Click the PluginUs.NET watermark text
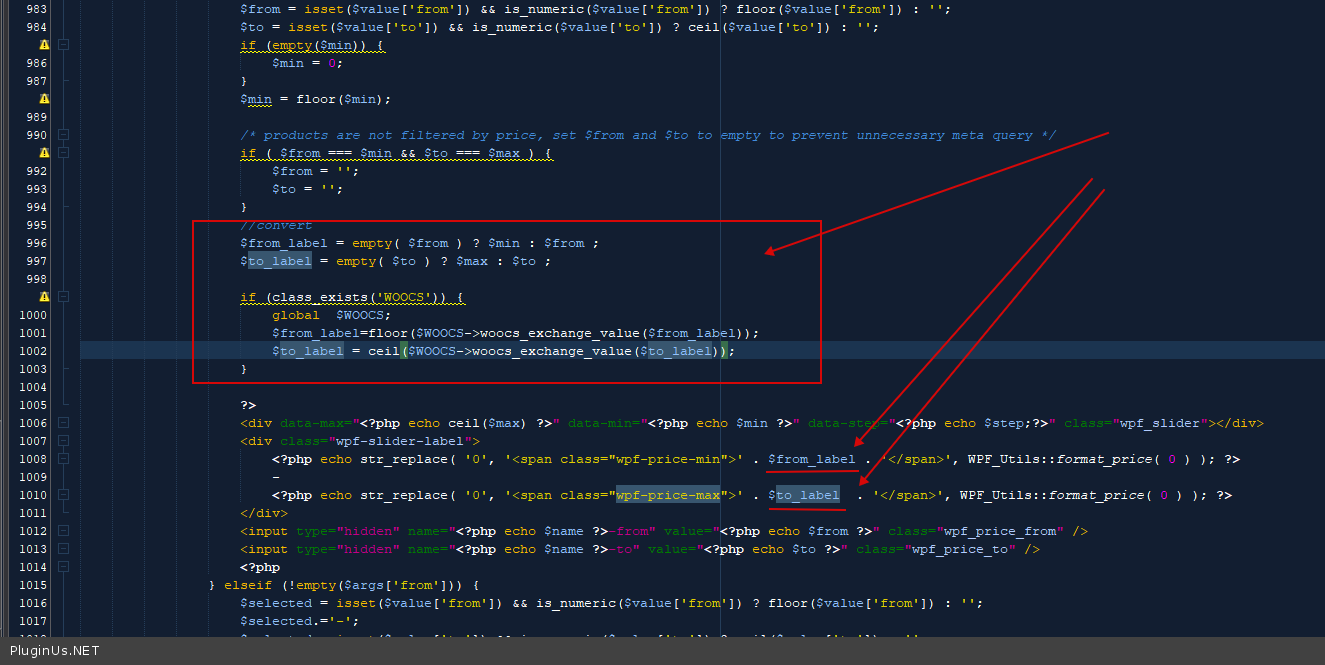This screenshot has width=1325, height=665. coord(55,651)
